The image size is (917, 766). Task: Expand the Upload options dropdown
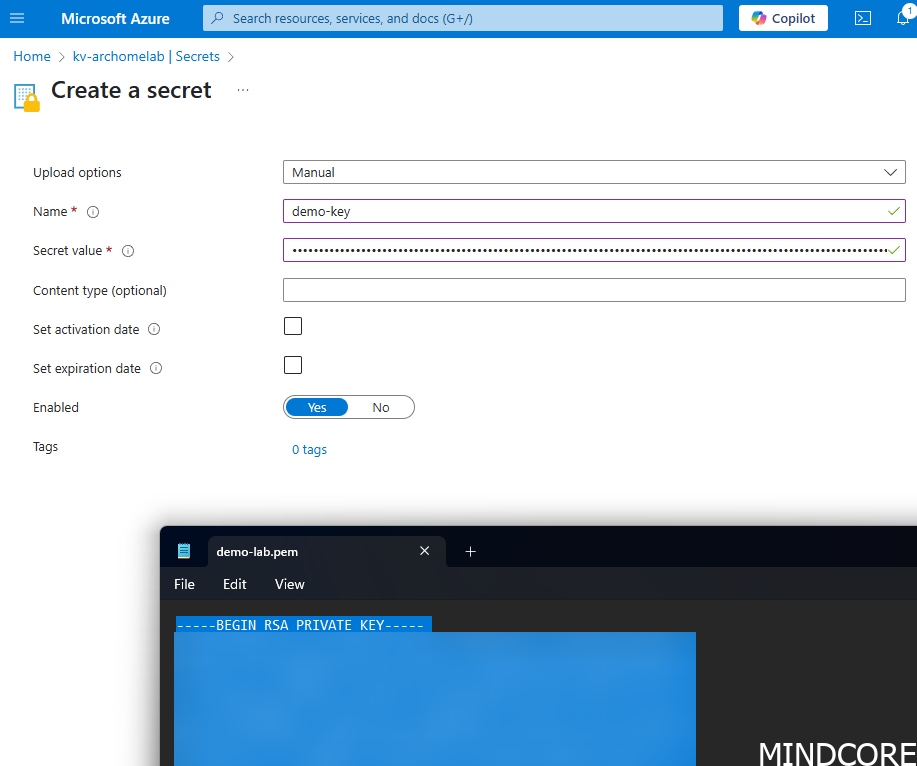tap(594, 172)
